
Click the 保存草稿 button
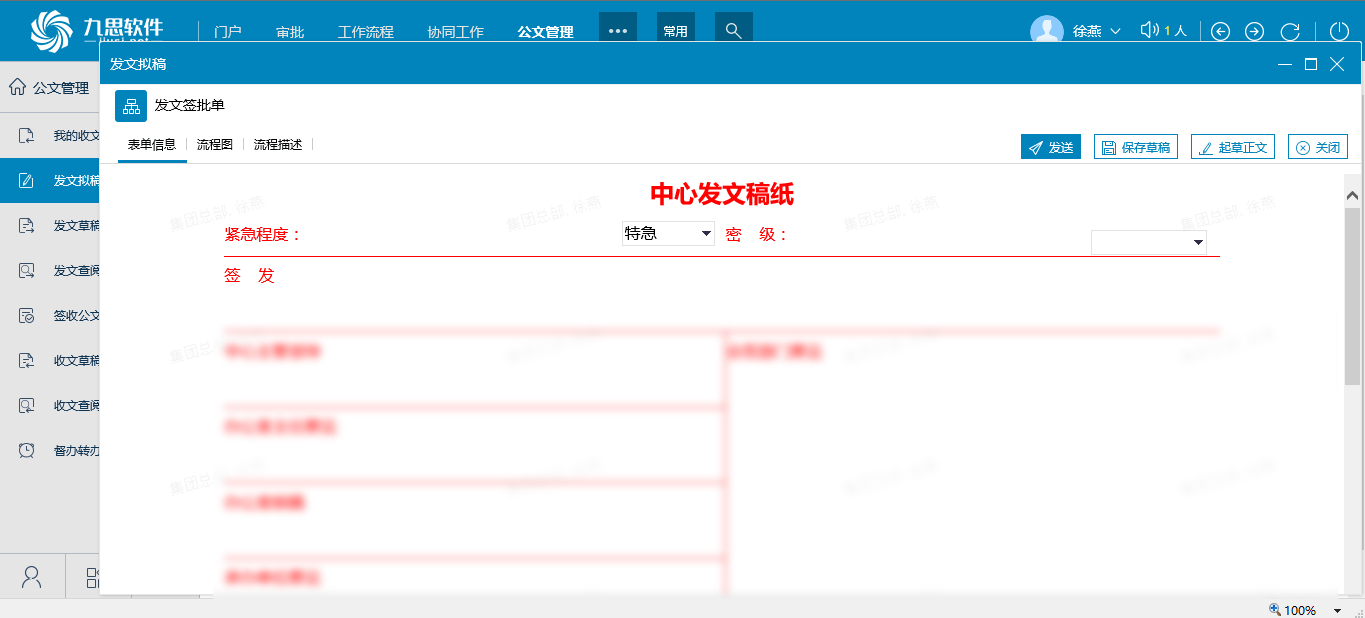pyautogui.click(x=1135, y=147)
